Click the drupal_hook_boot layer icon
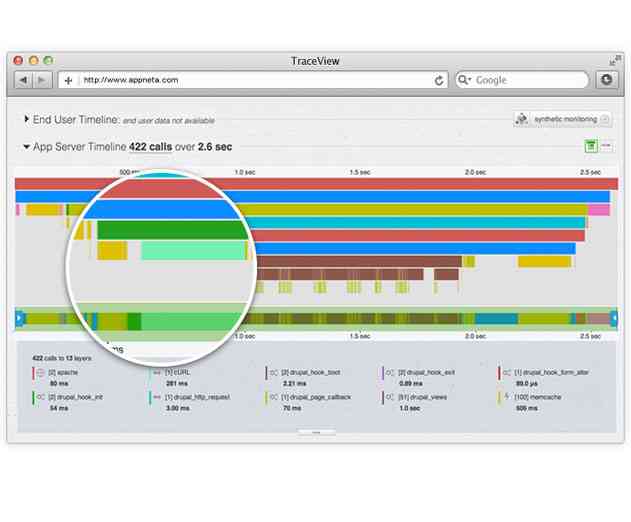The height and width of the screenshot is (522, 631). coord(274,373)
